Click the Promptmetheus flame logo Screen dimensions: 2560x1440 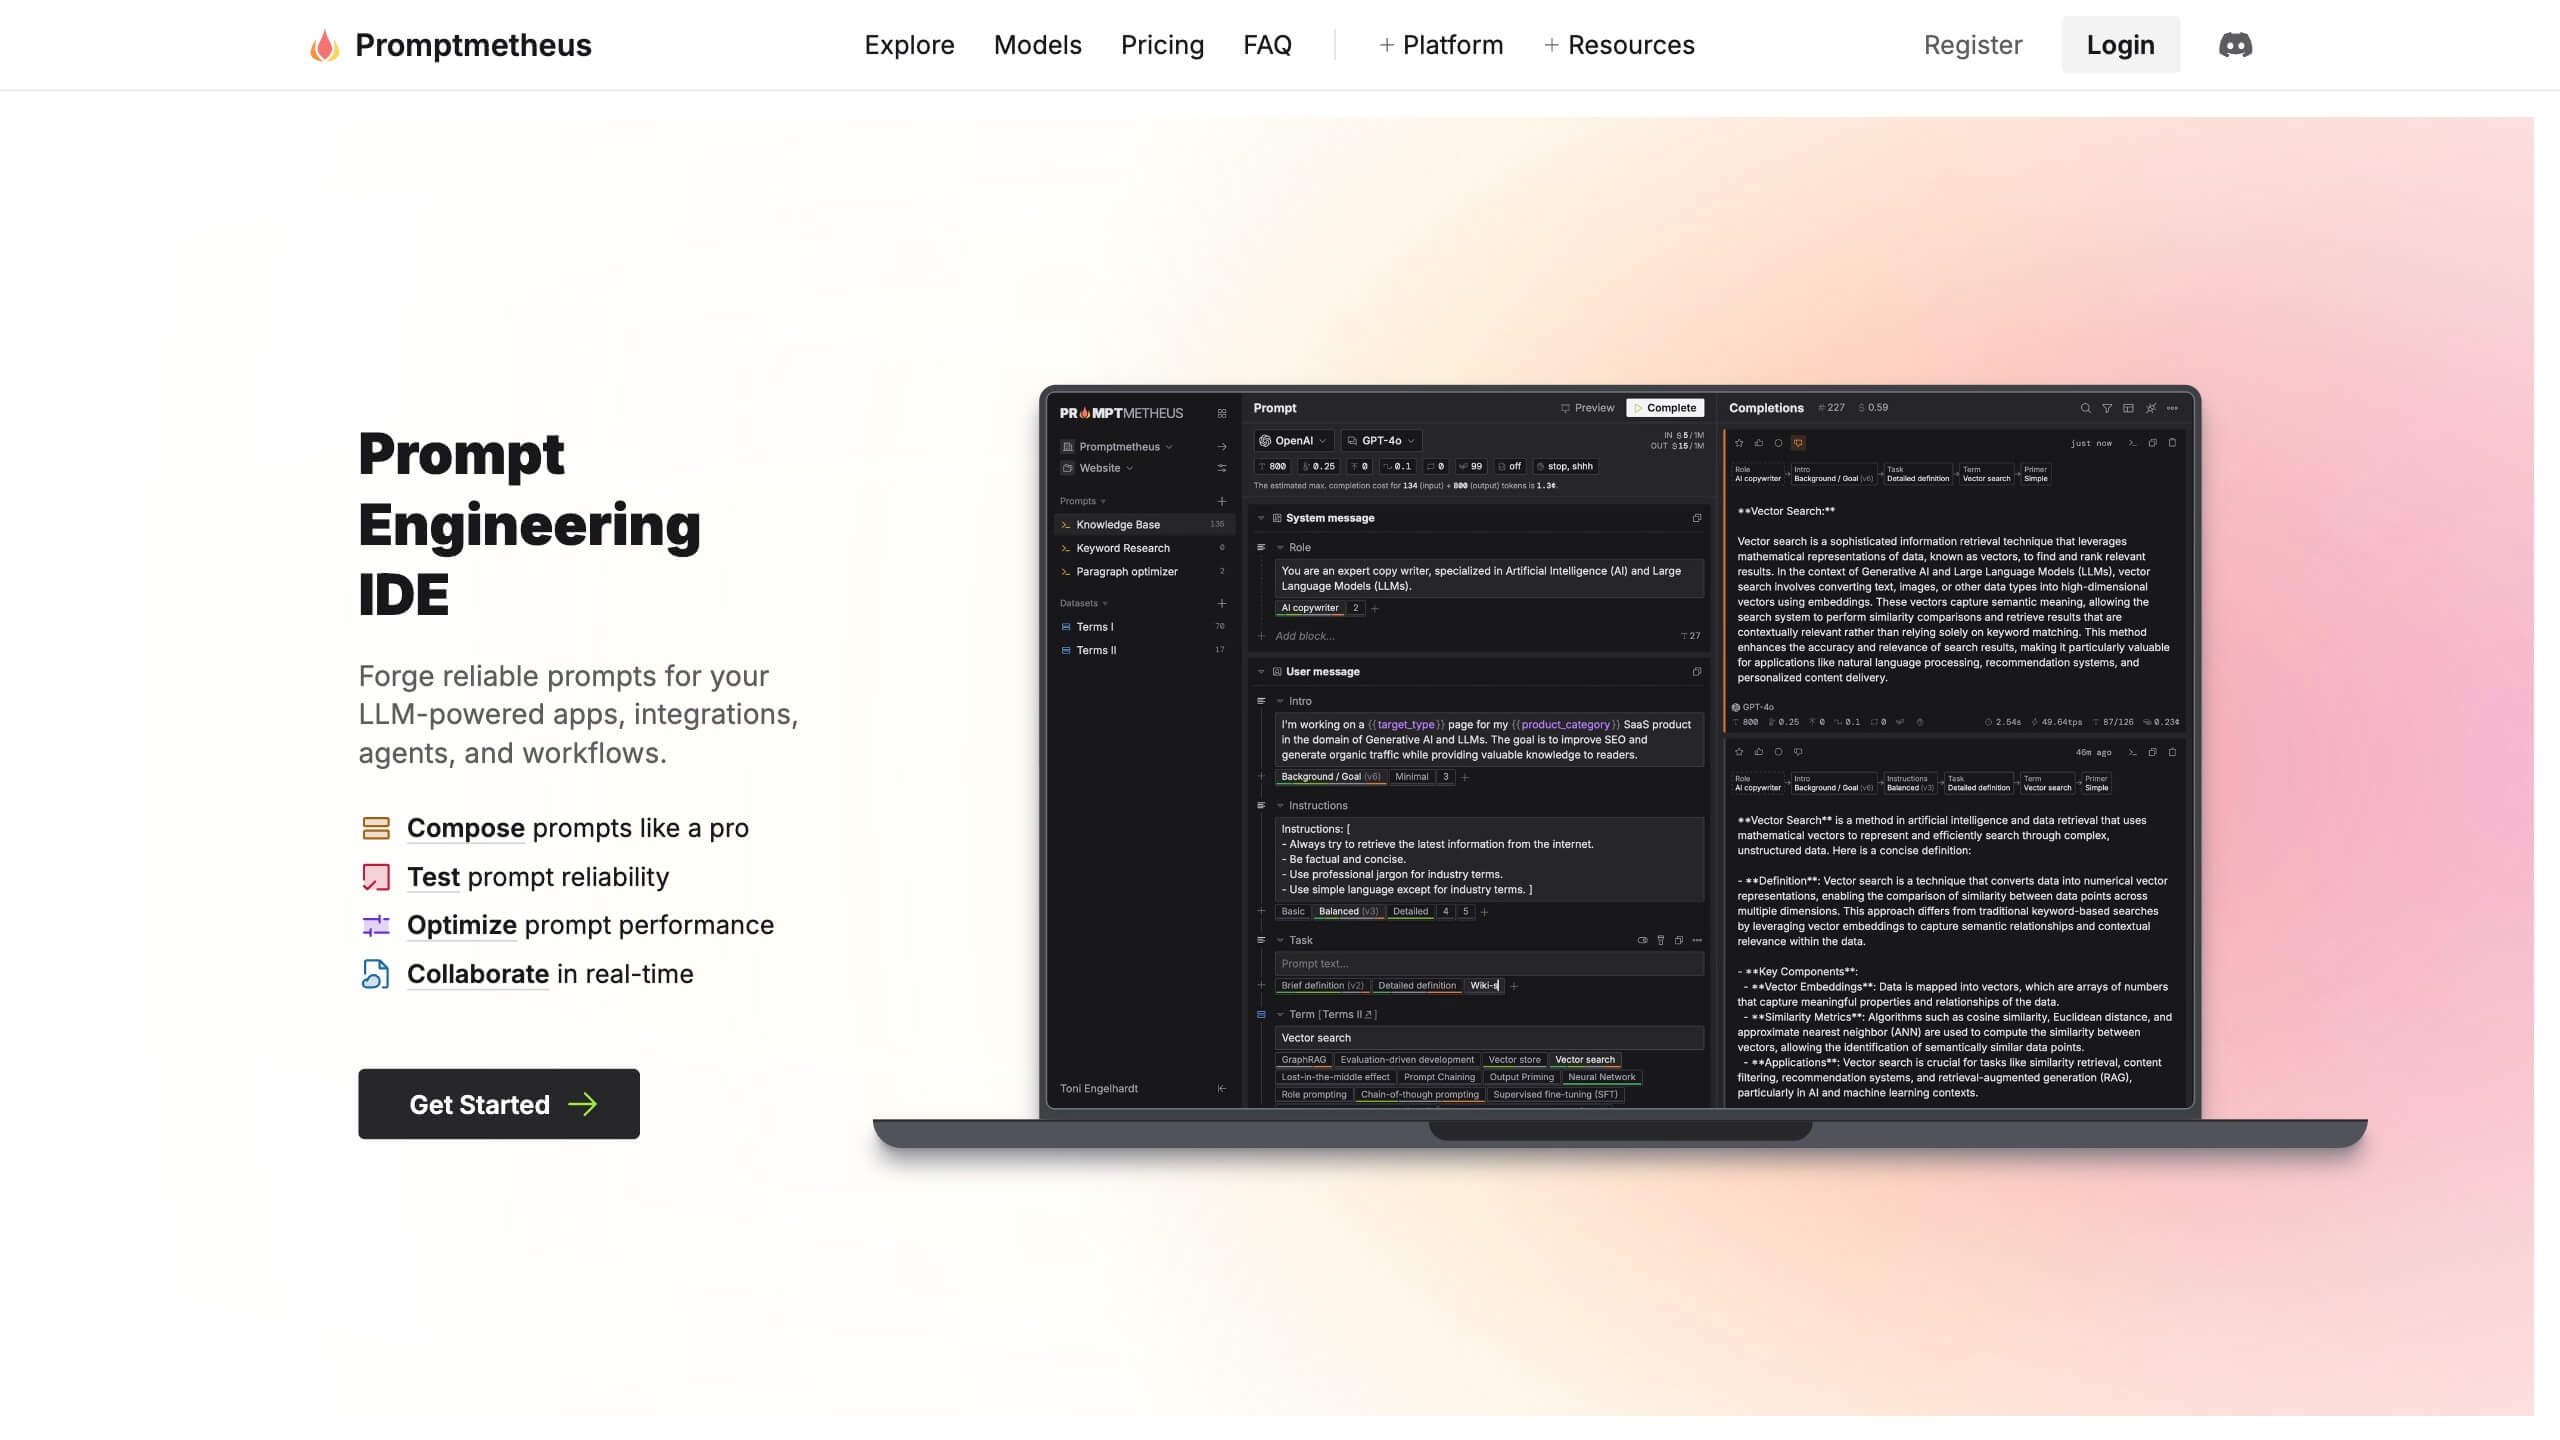(324, 45)
